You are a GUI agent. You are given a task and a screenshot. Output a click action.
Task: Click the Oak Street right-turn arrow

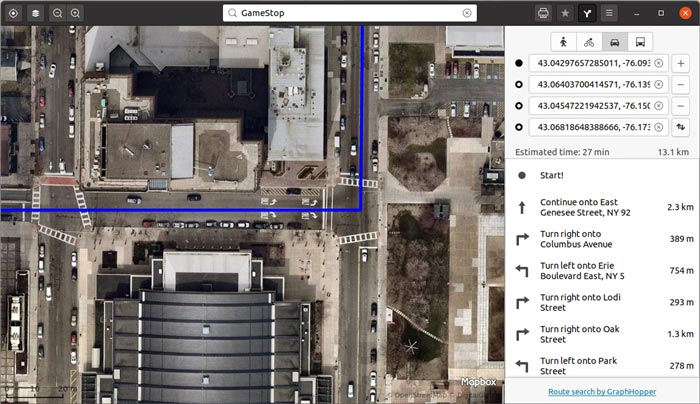pos(522,334)
